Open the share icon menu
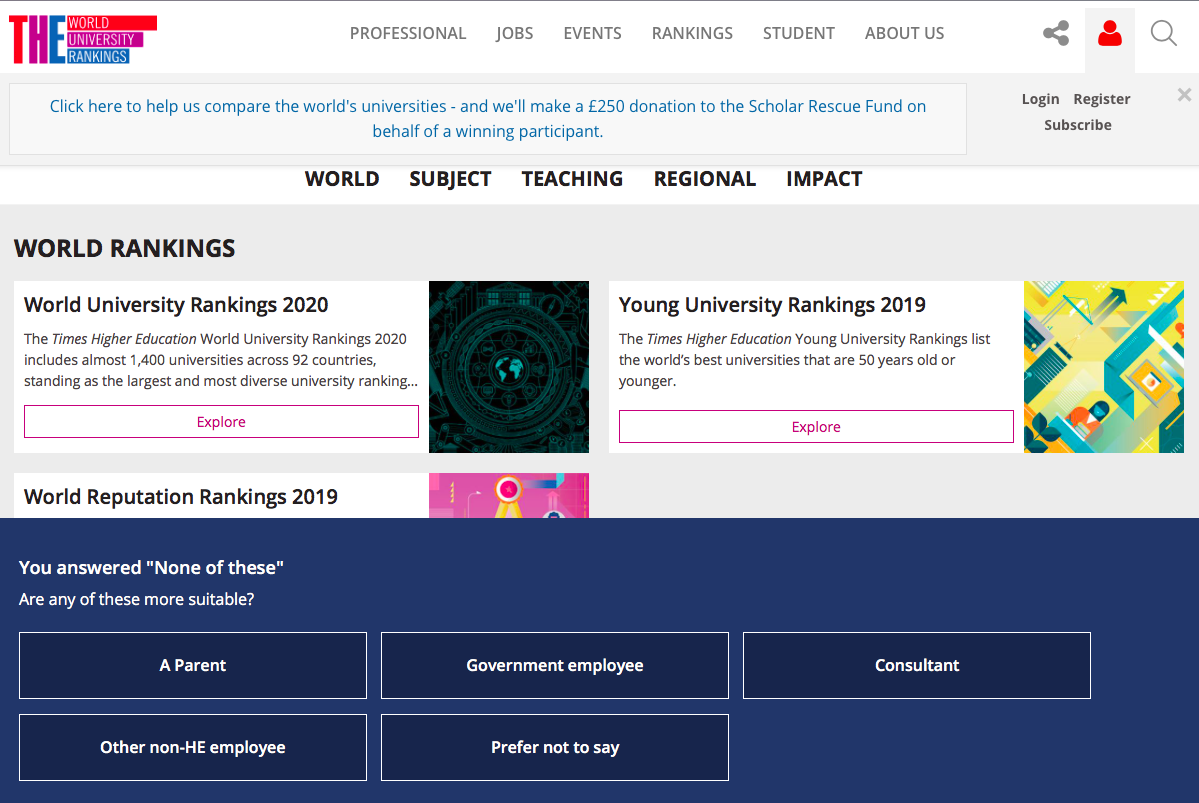Viewport: 1199px width, 803px height. [1056, 33]
